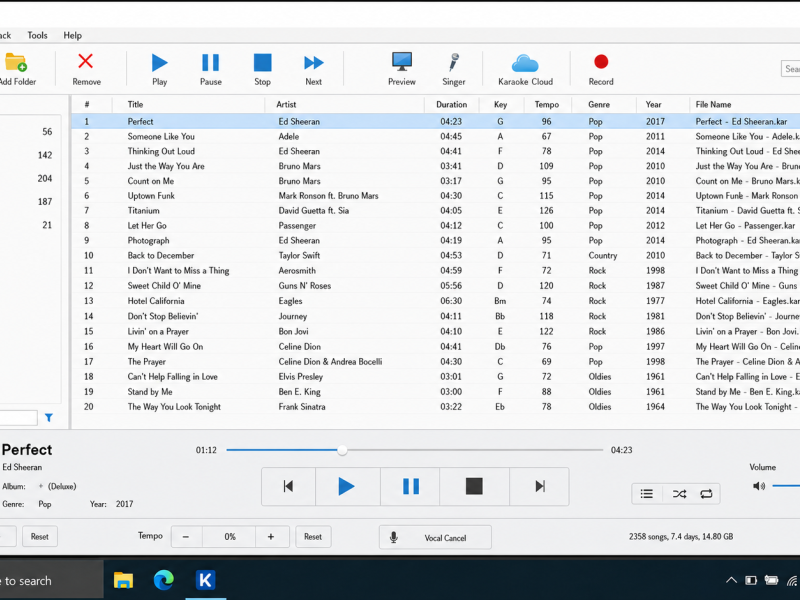This screenshot has width=800, height=600.
Task: Sort the list by Year column
Action: pyautogui.click(x=654, y=105)
